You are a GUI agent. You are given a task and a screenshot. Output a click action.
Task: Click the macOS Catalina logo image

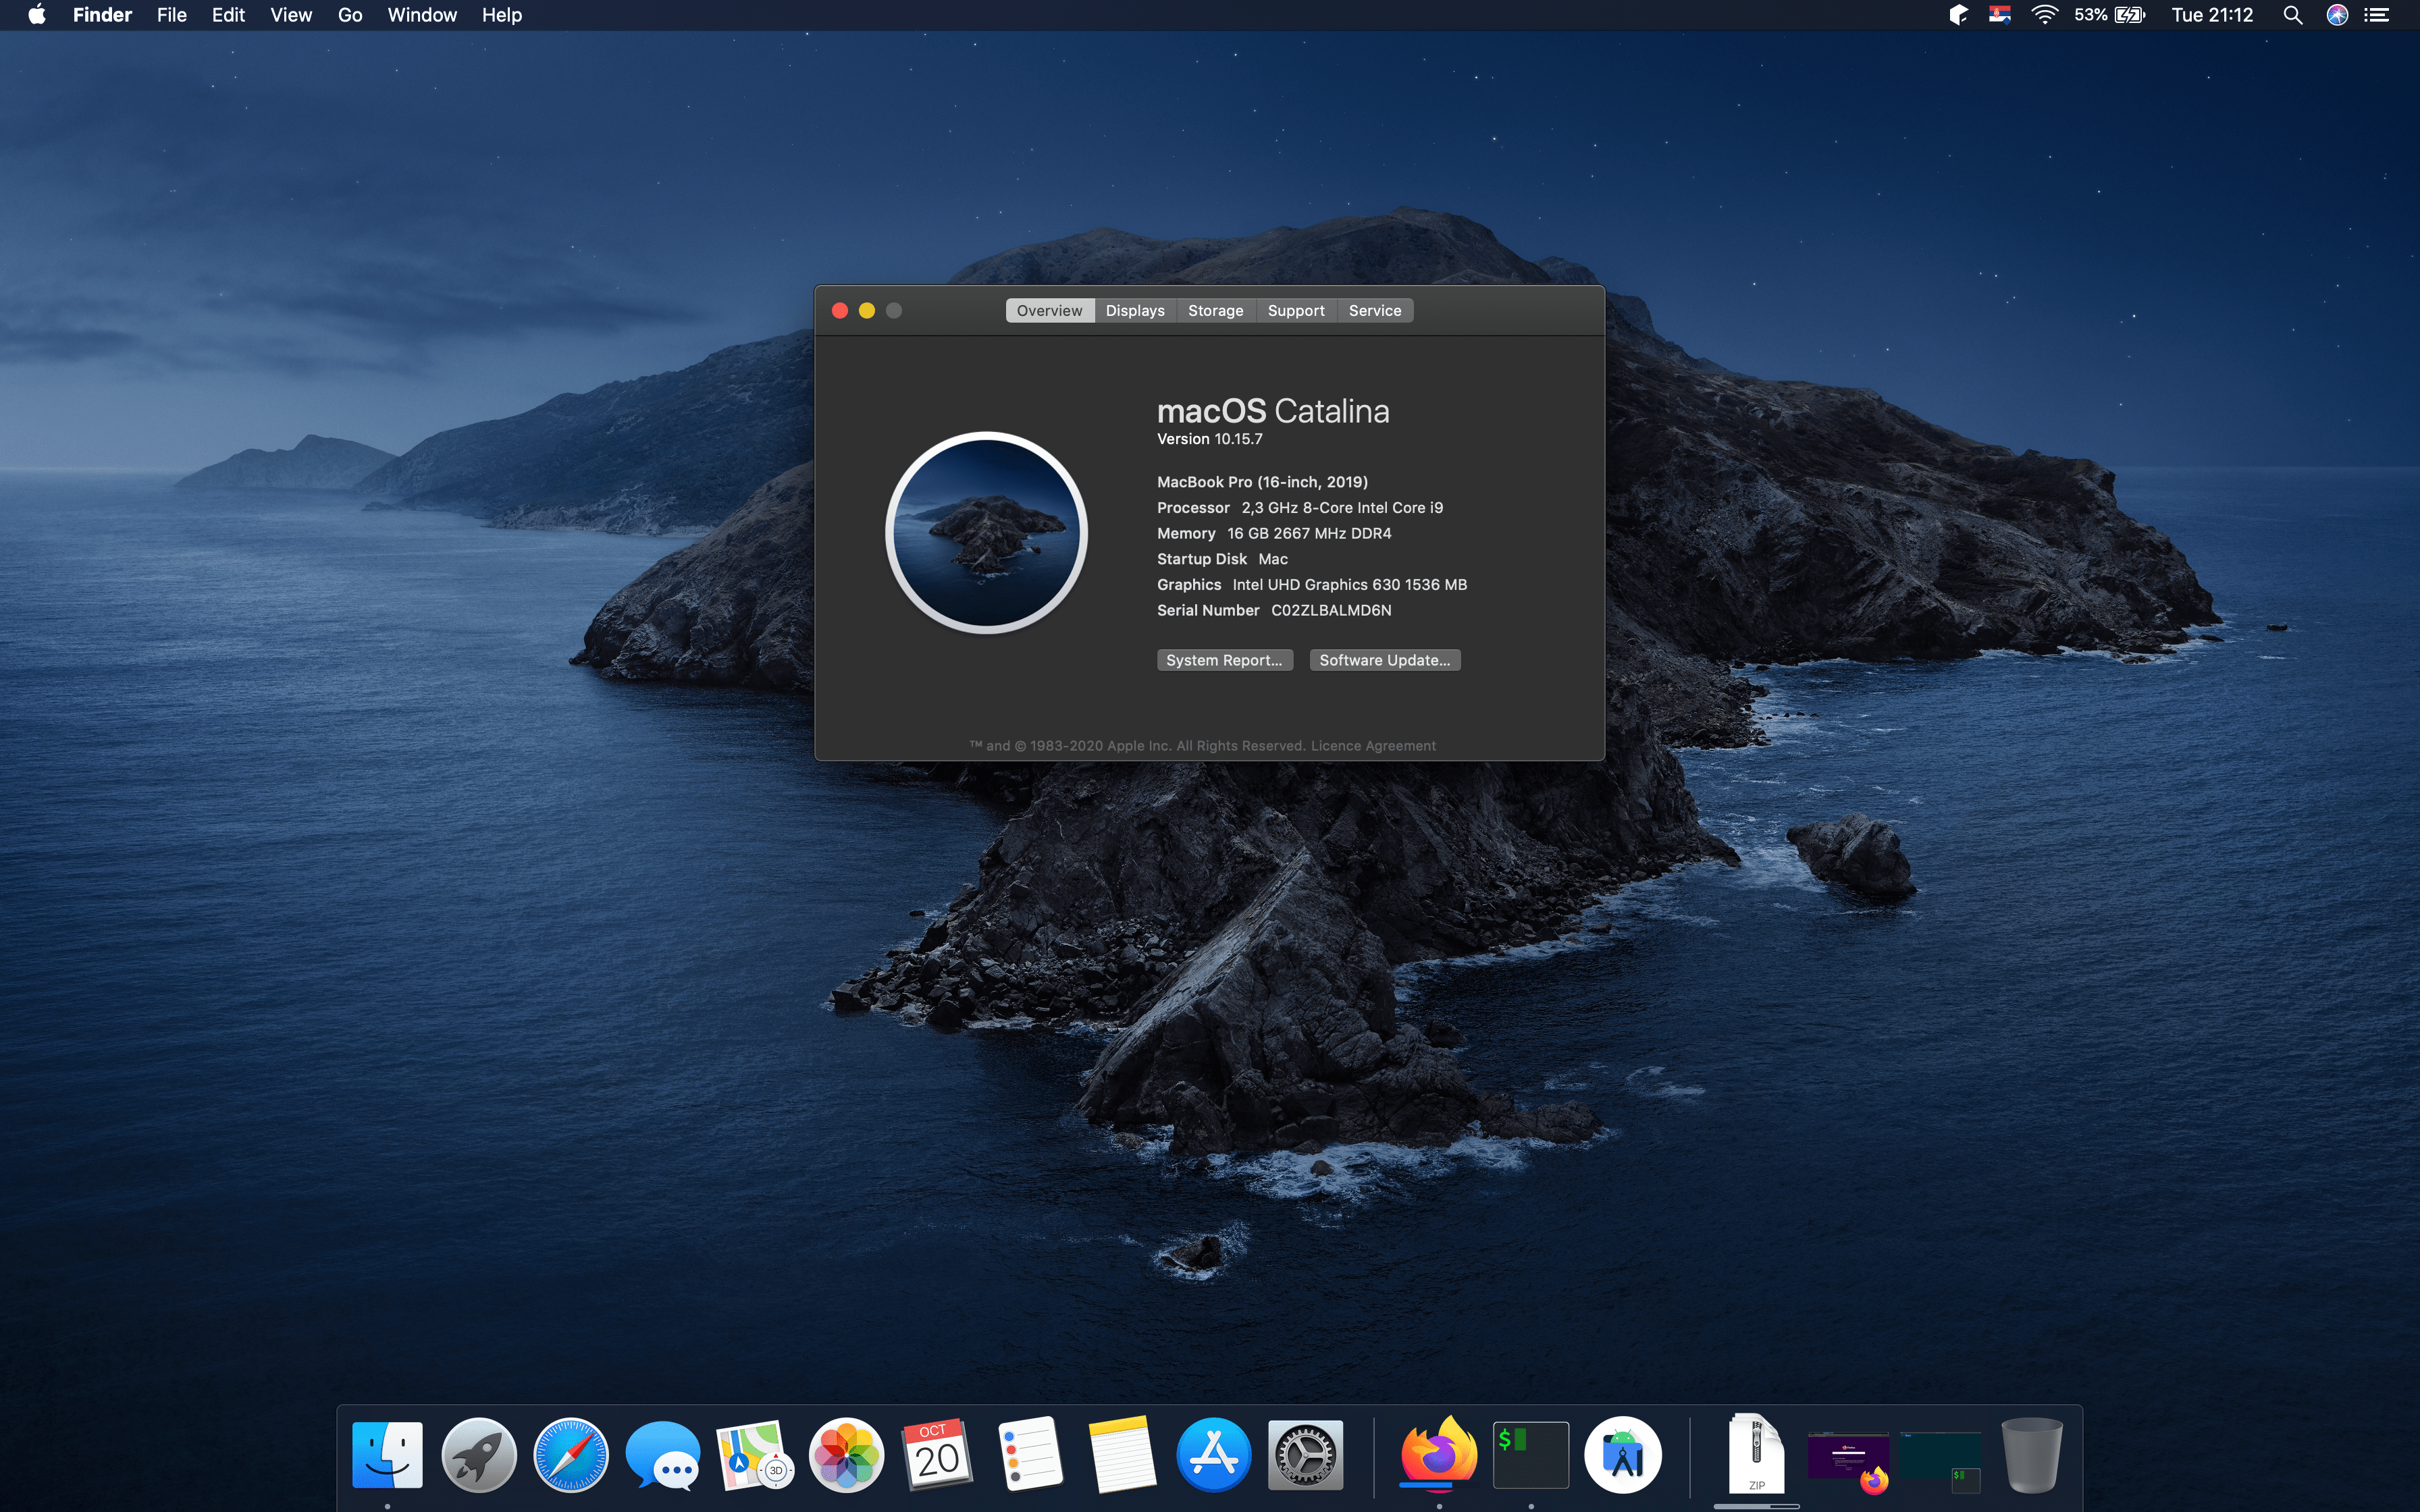[986, 533]
